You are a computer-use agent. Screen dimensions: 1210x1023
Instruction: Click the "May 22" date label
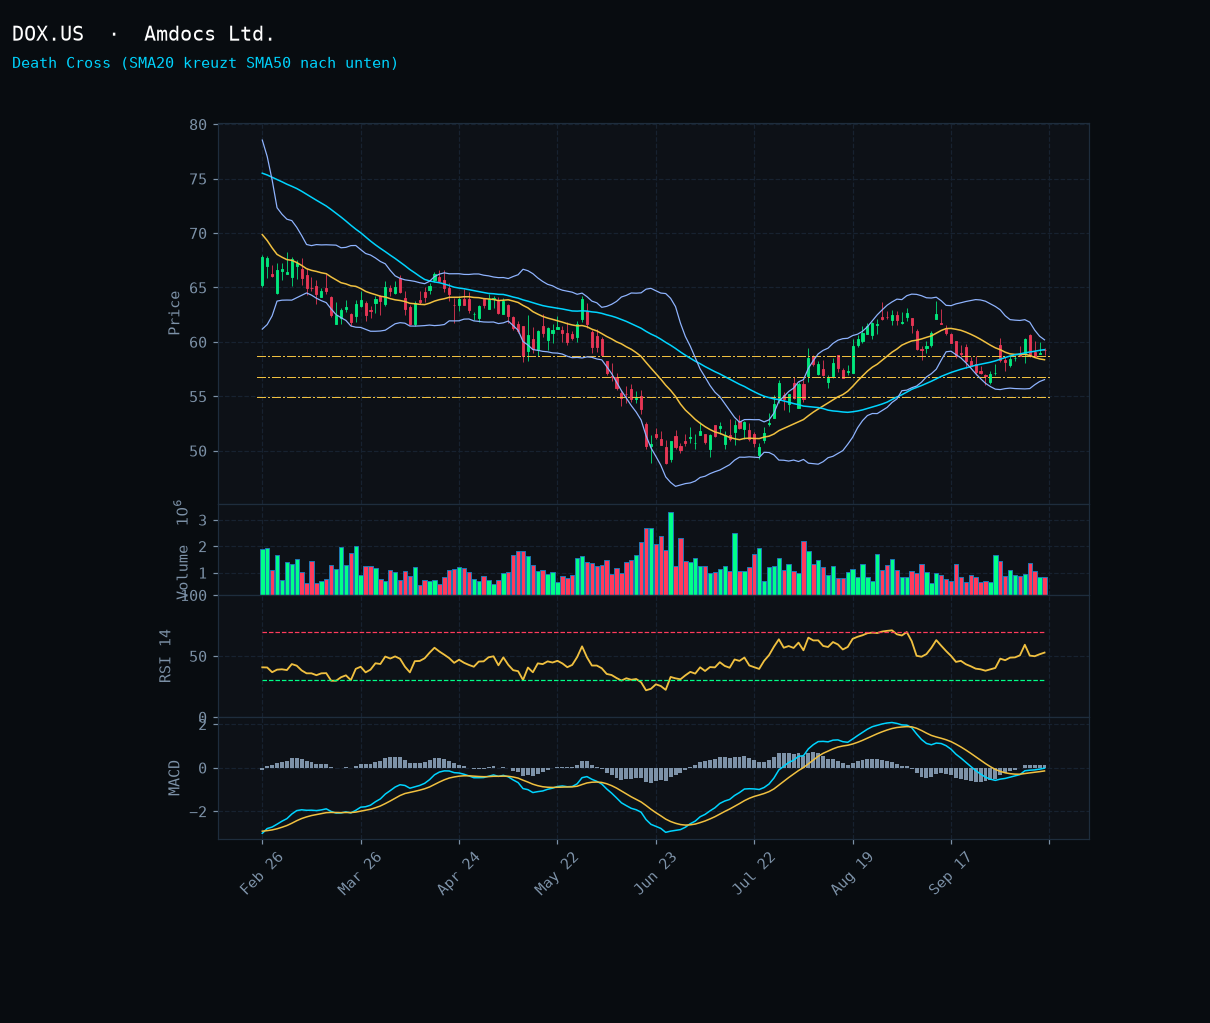(x=556, y=872)
